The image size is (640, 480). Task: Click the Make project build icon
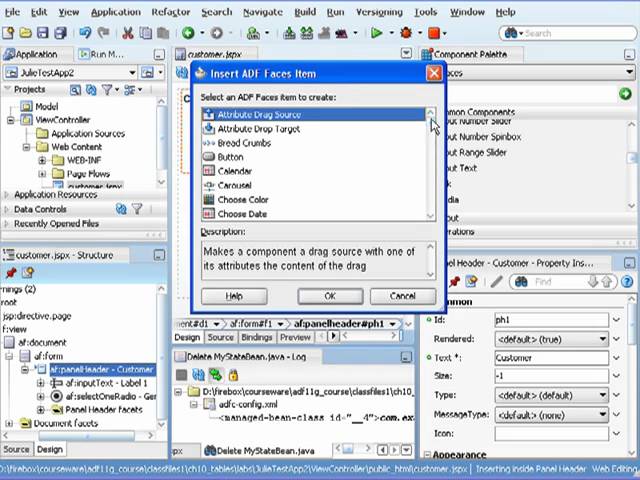tap(289, 33)
